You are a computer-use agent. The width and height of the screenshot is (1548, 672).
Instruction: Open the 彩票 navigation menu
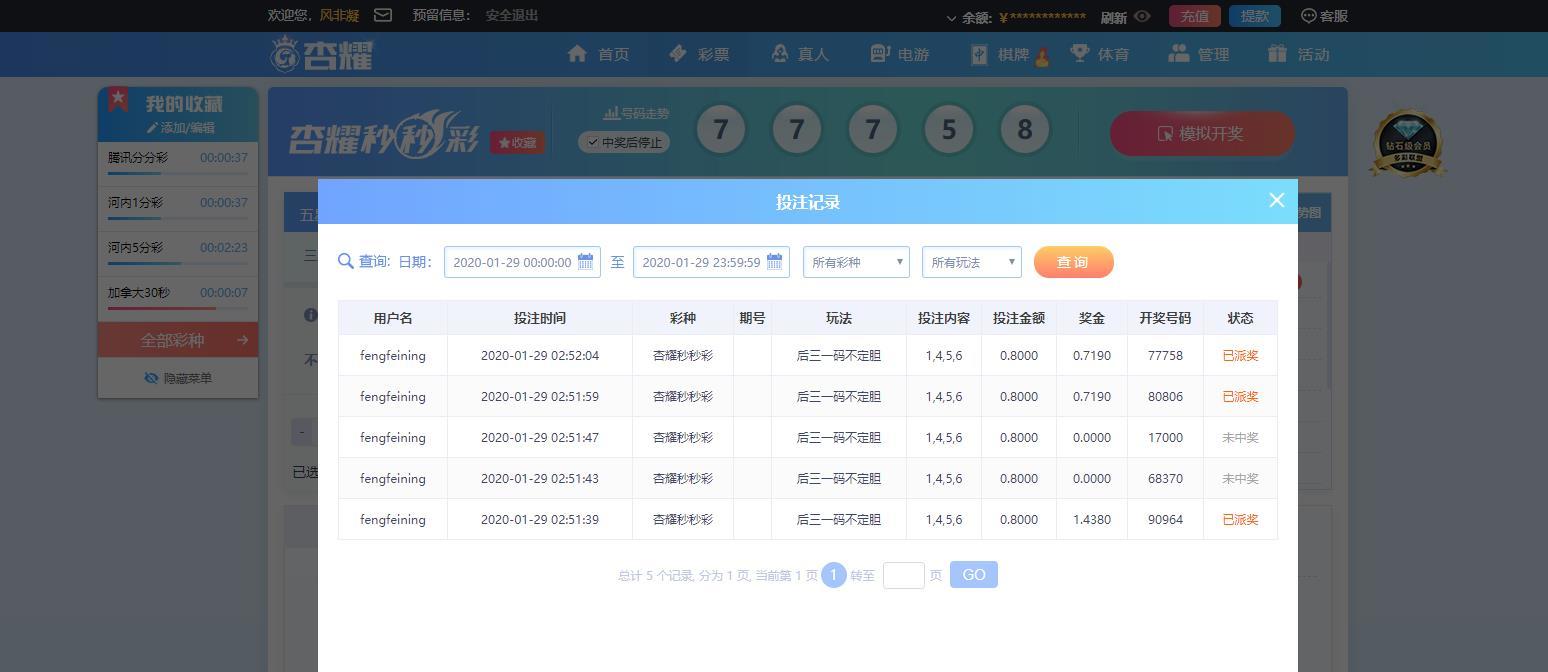pyautogui.click(x=699, y=54)
